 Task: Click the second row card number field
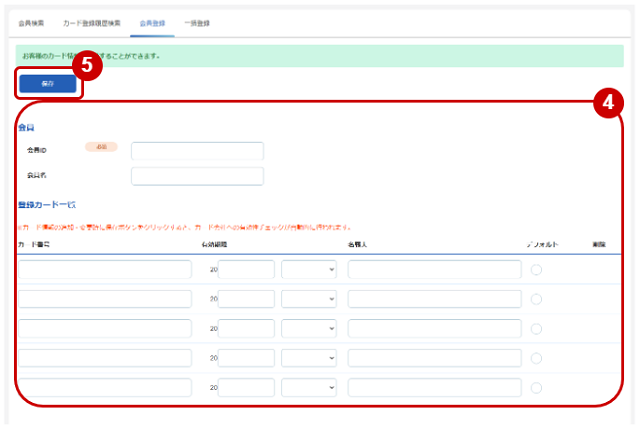(x=105, y=299)
